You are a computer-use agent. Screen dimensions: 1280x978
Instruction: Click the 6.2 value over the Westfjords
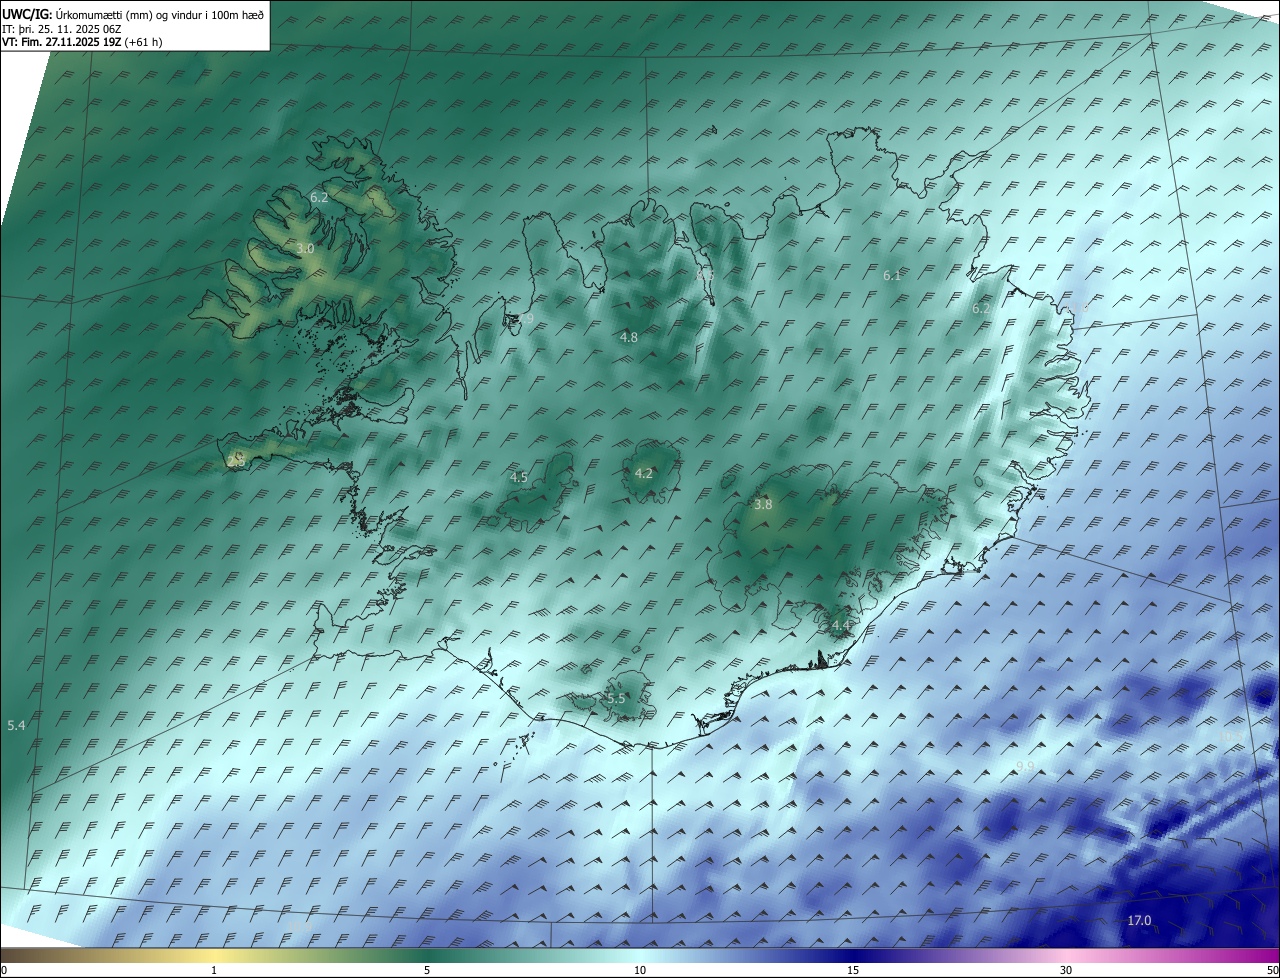pos(319,198)
